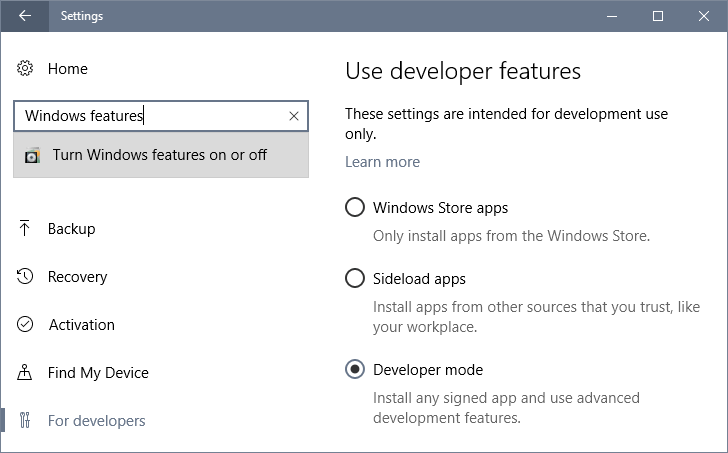Screen dimensions: 728x453
Task: Click text 'These settings are intended for development use only.'
Action: (x=507, y=123)
